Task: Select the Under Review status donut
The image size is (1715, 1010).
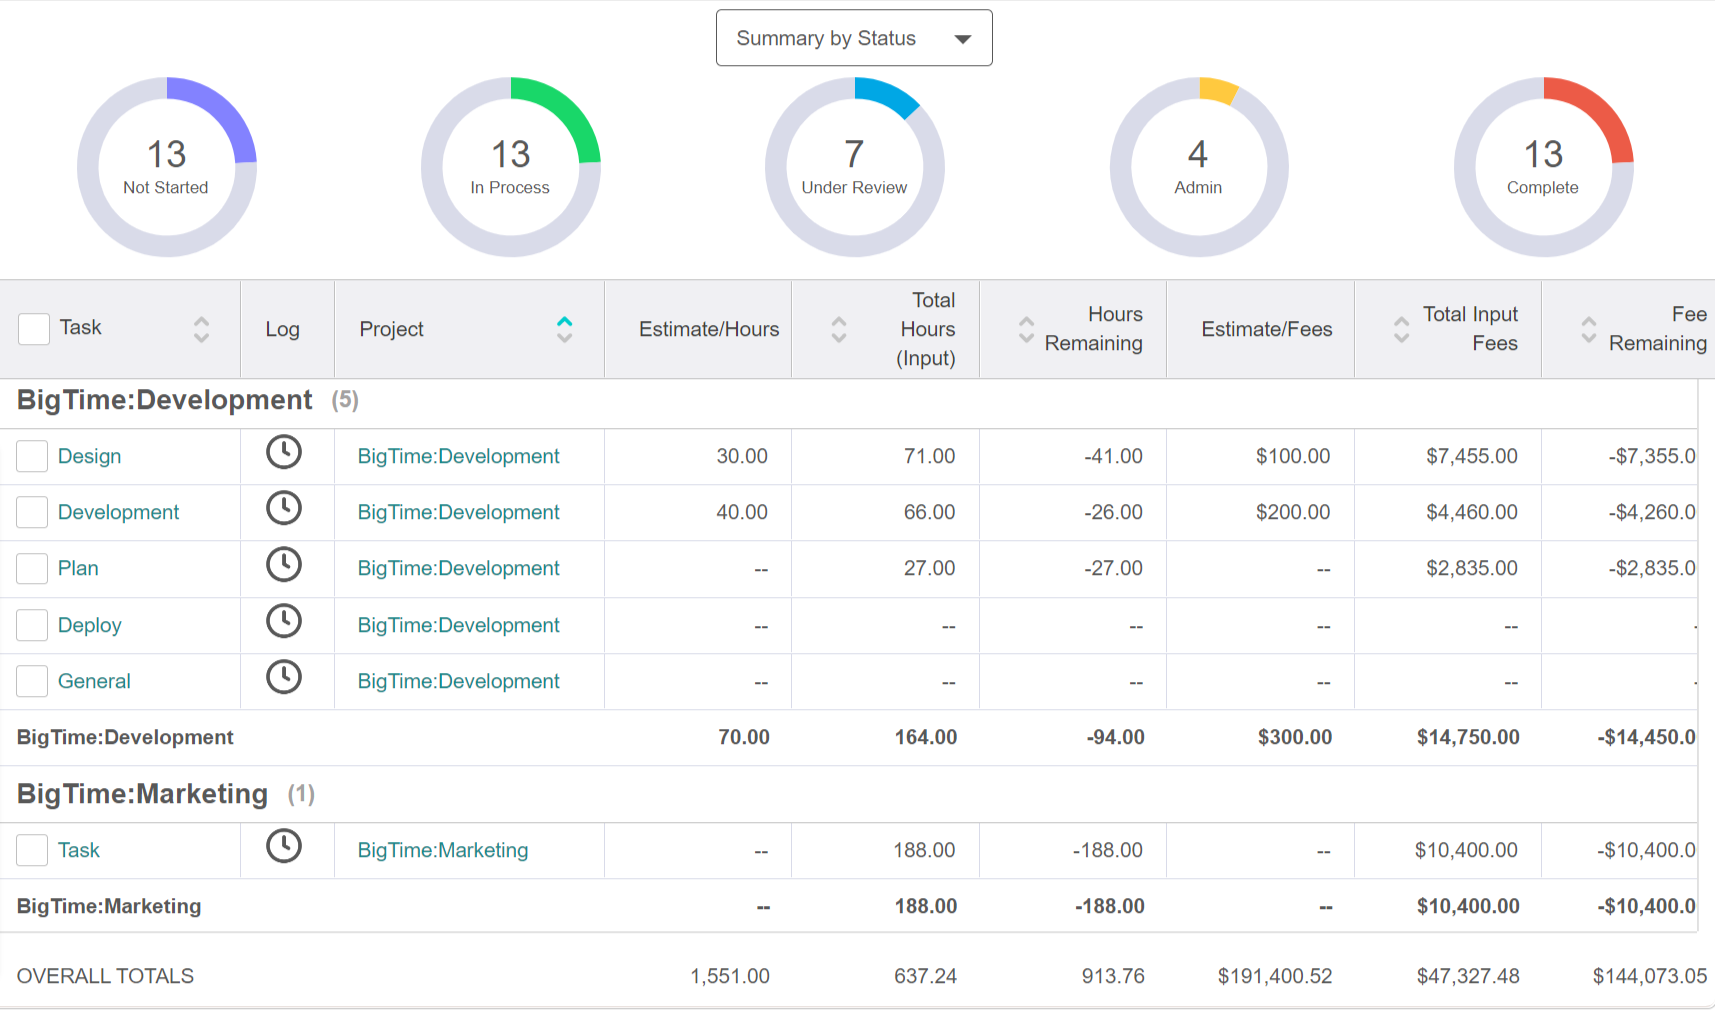Action: tap(855, 167)
